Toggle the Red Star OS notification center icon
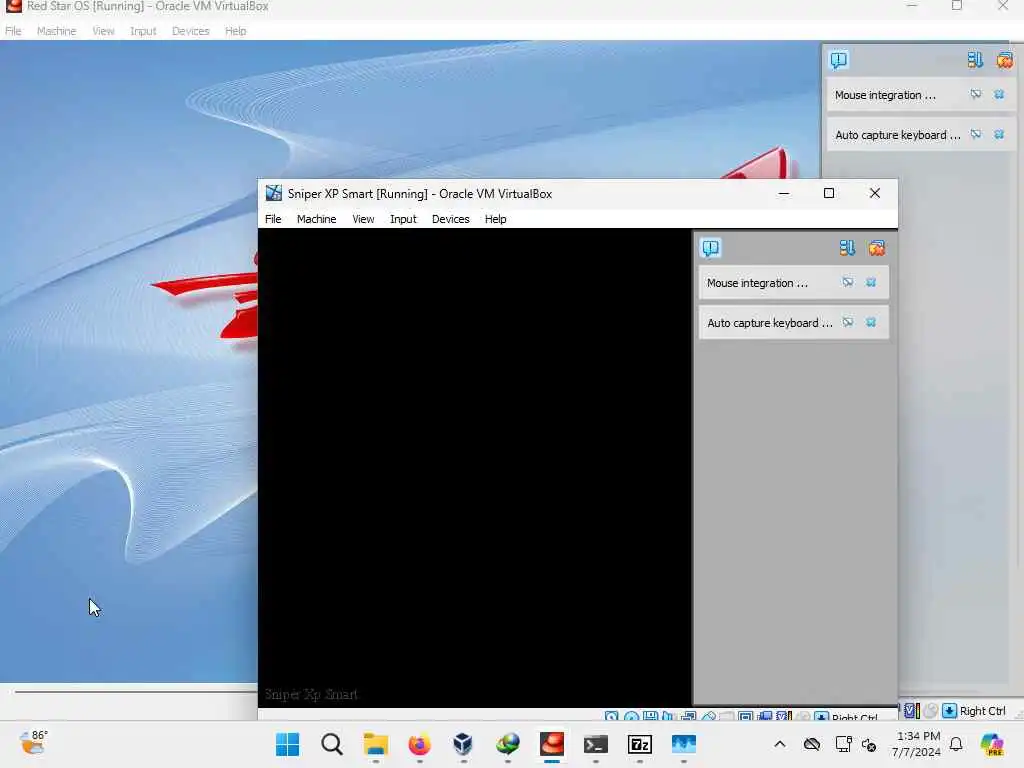This screenshot has height=768, width=1024. pyautogui.click(x=839, y=60)
